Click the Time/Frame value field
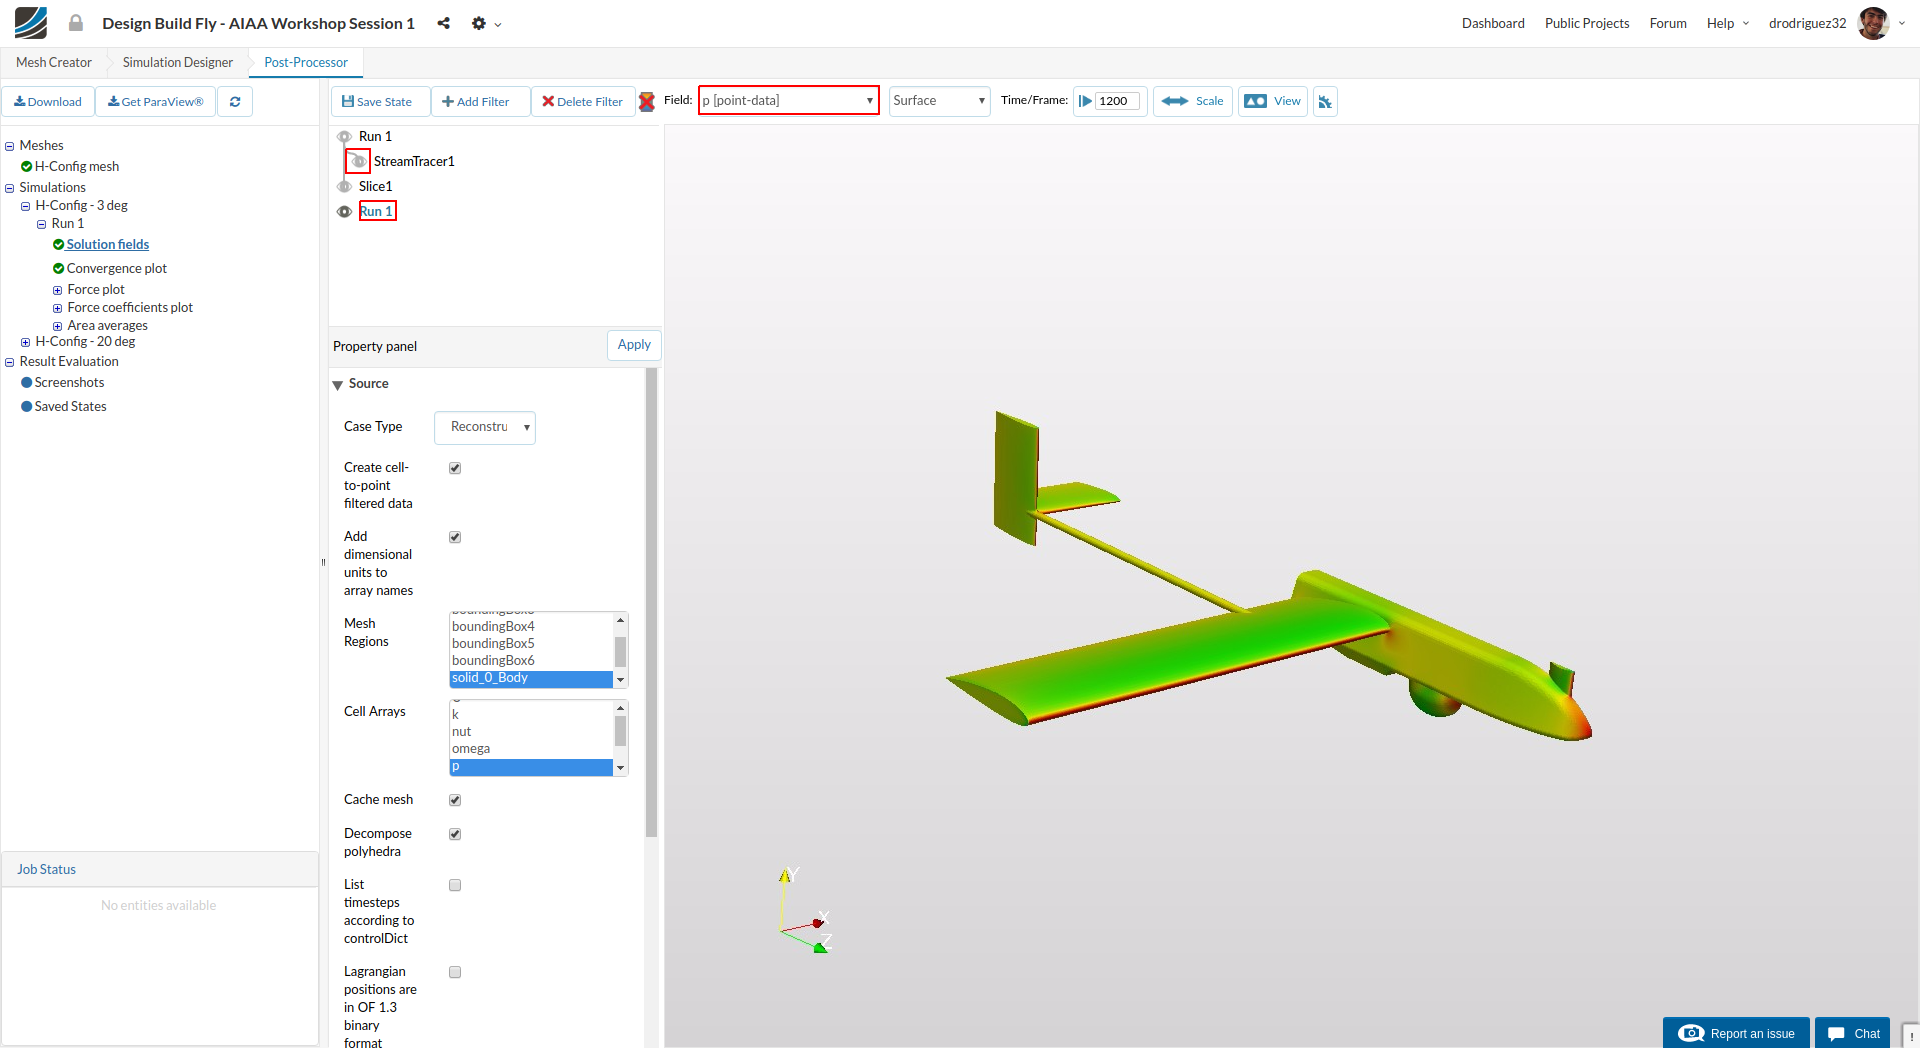1920x1048 pixels. click(x=1117, y=101)
